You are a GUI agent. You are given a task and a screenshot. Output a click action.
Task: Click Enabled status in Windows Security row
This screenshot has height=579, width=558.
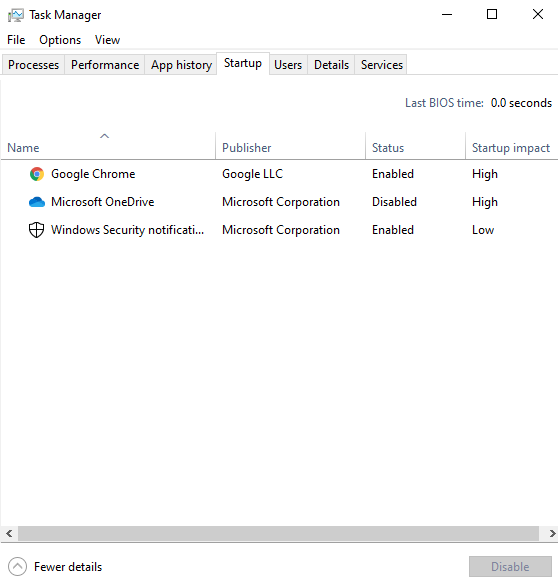coord(393,230)
